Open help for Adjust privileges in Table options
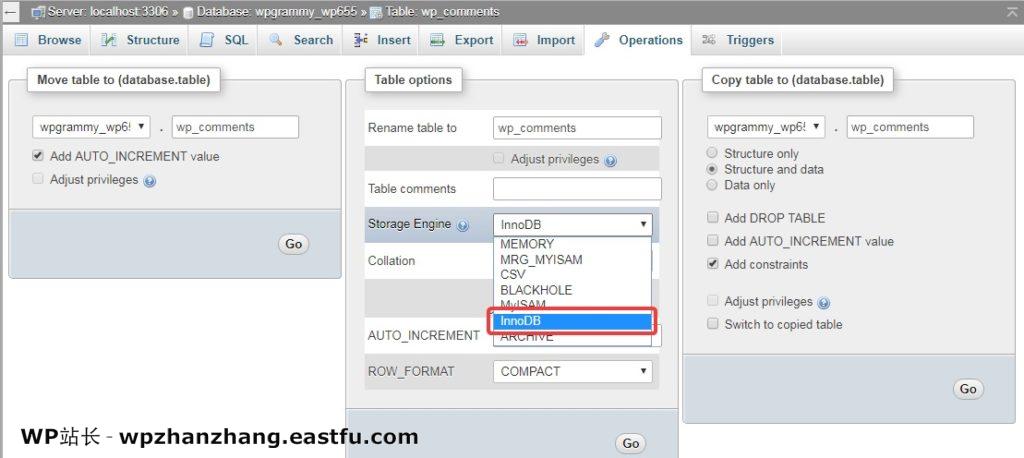Image resolution: width=1024 pixels, height=458 pixels. pyautogui.click(x=611, y=160)
